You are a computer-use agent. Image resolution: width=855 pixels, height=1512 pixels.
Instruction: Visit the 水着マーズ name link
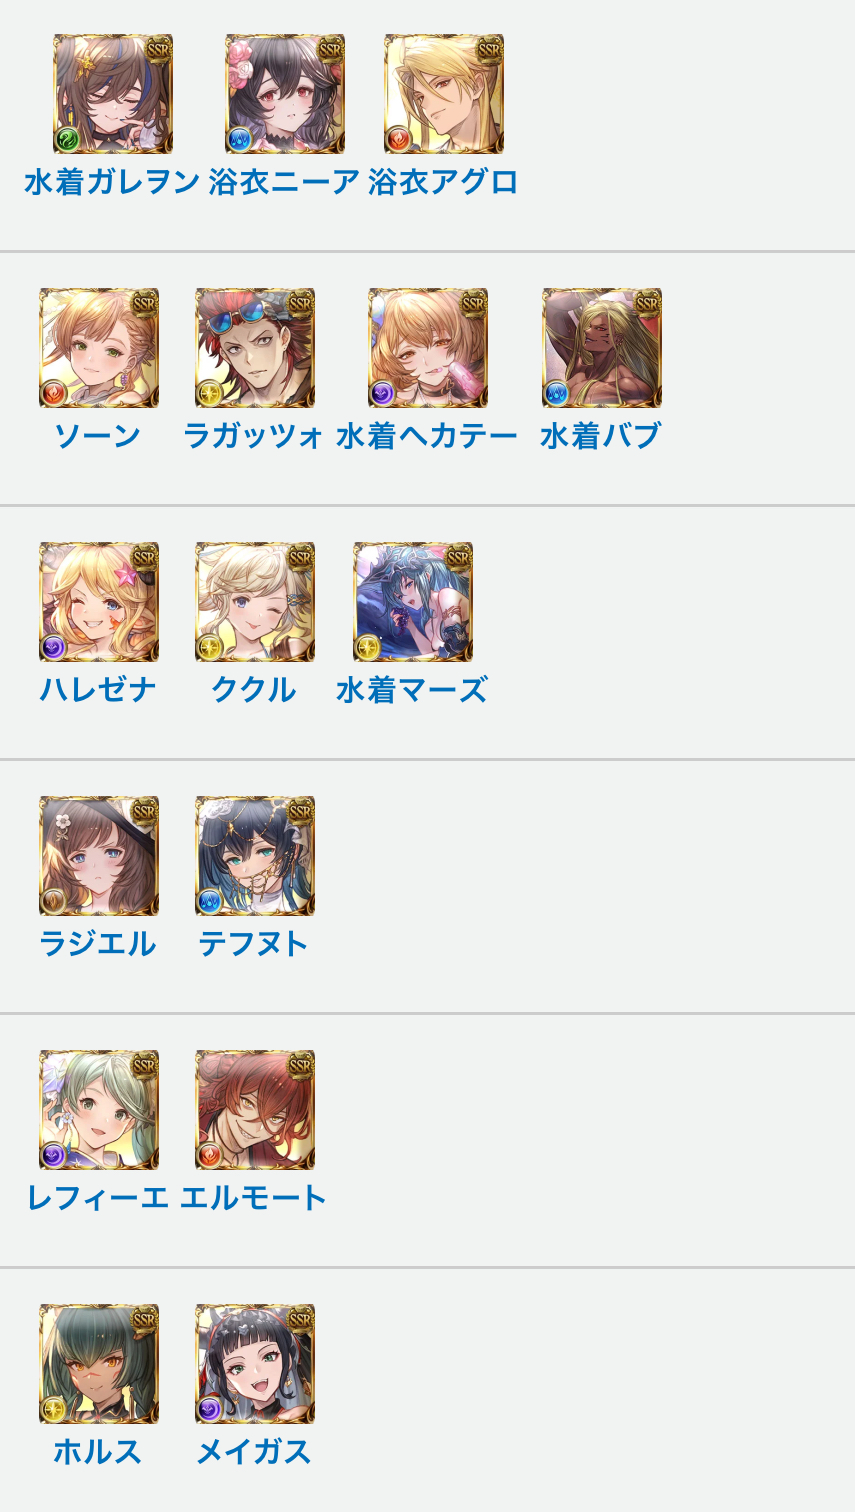(412, 690)
